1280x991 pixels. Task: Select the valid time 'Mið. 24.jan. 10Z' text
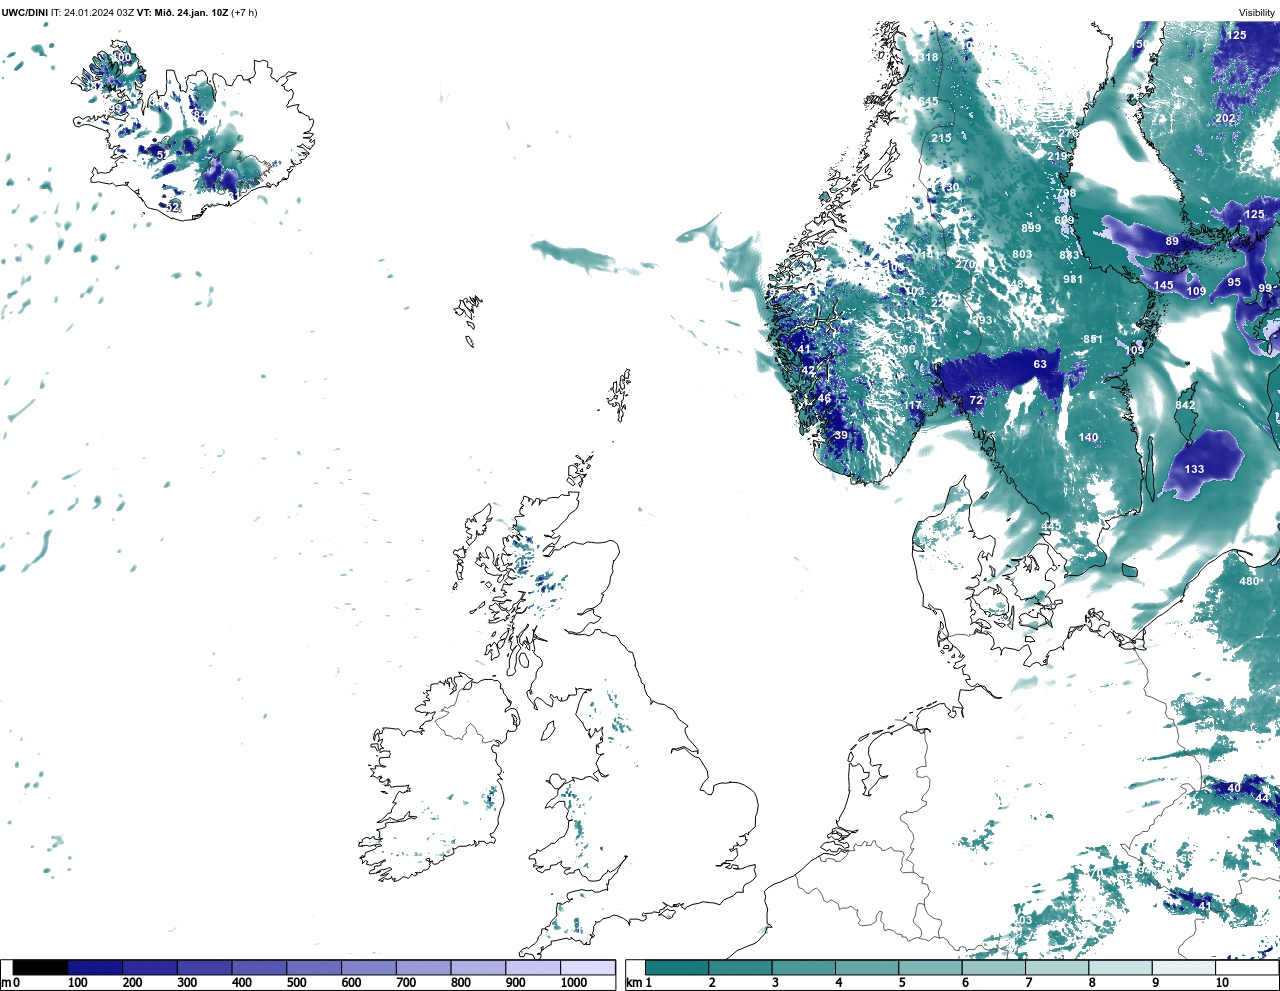[192, 13]
